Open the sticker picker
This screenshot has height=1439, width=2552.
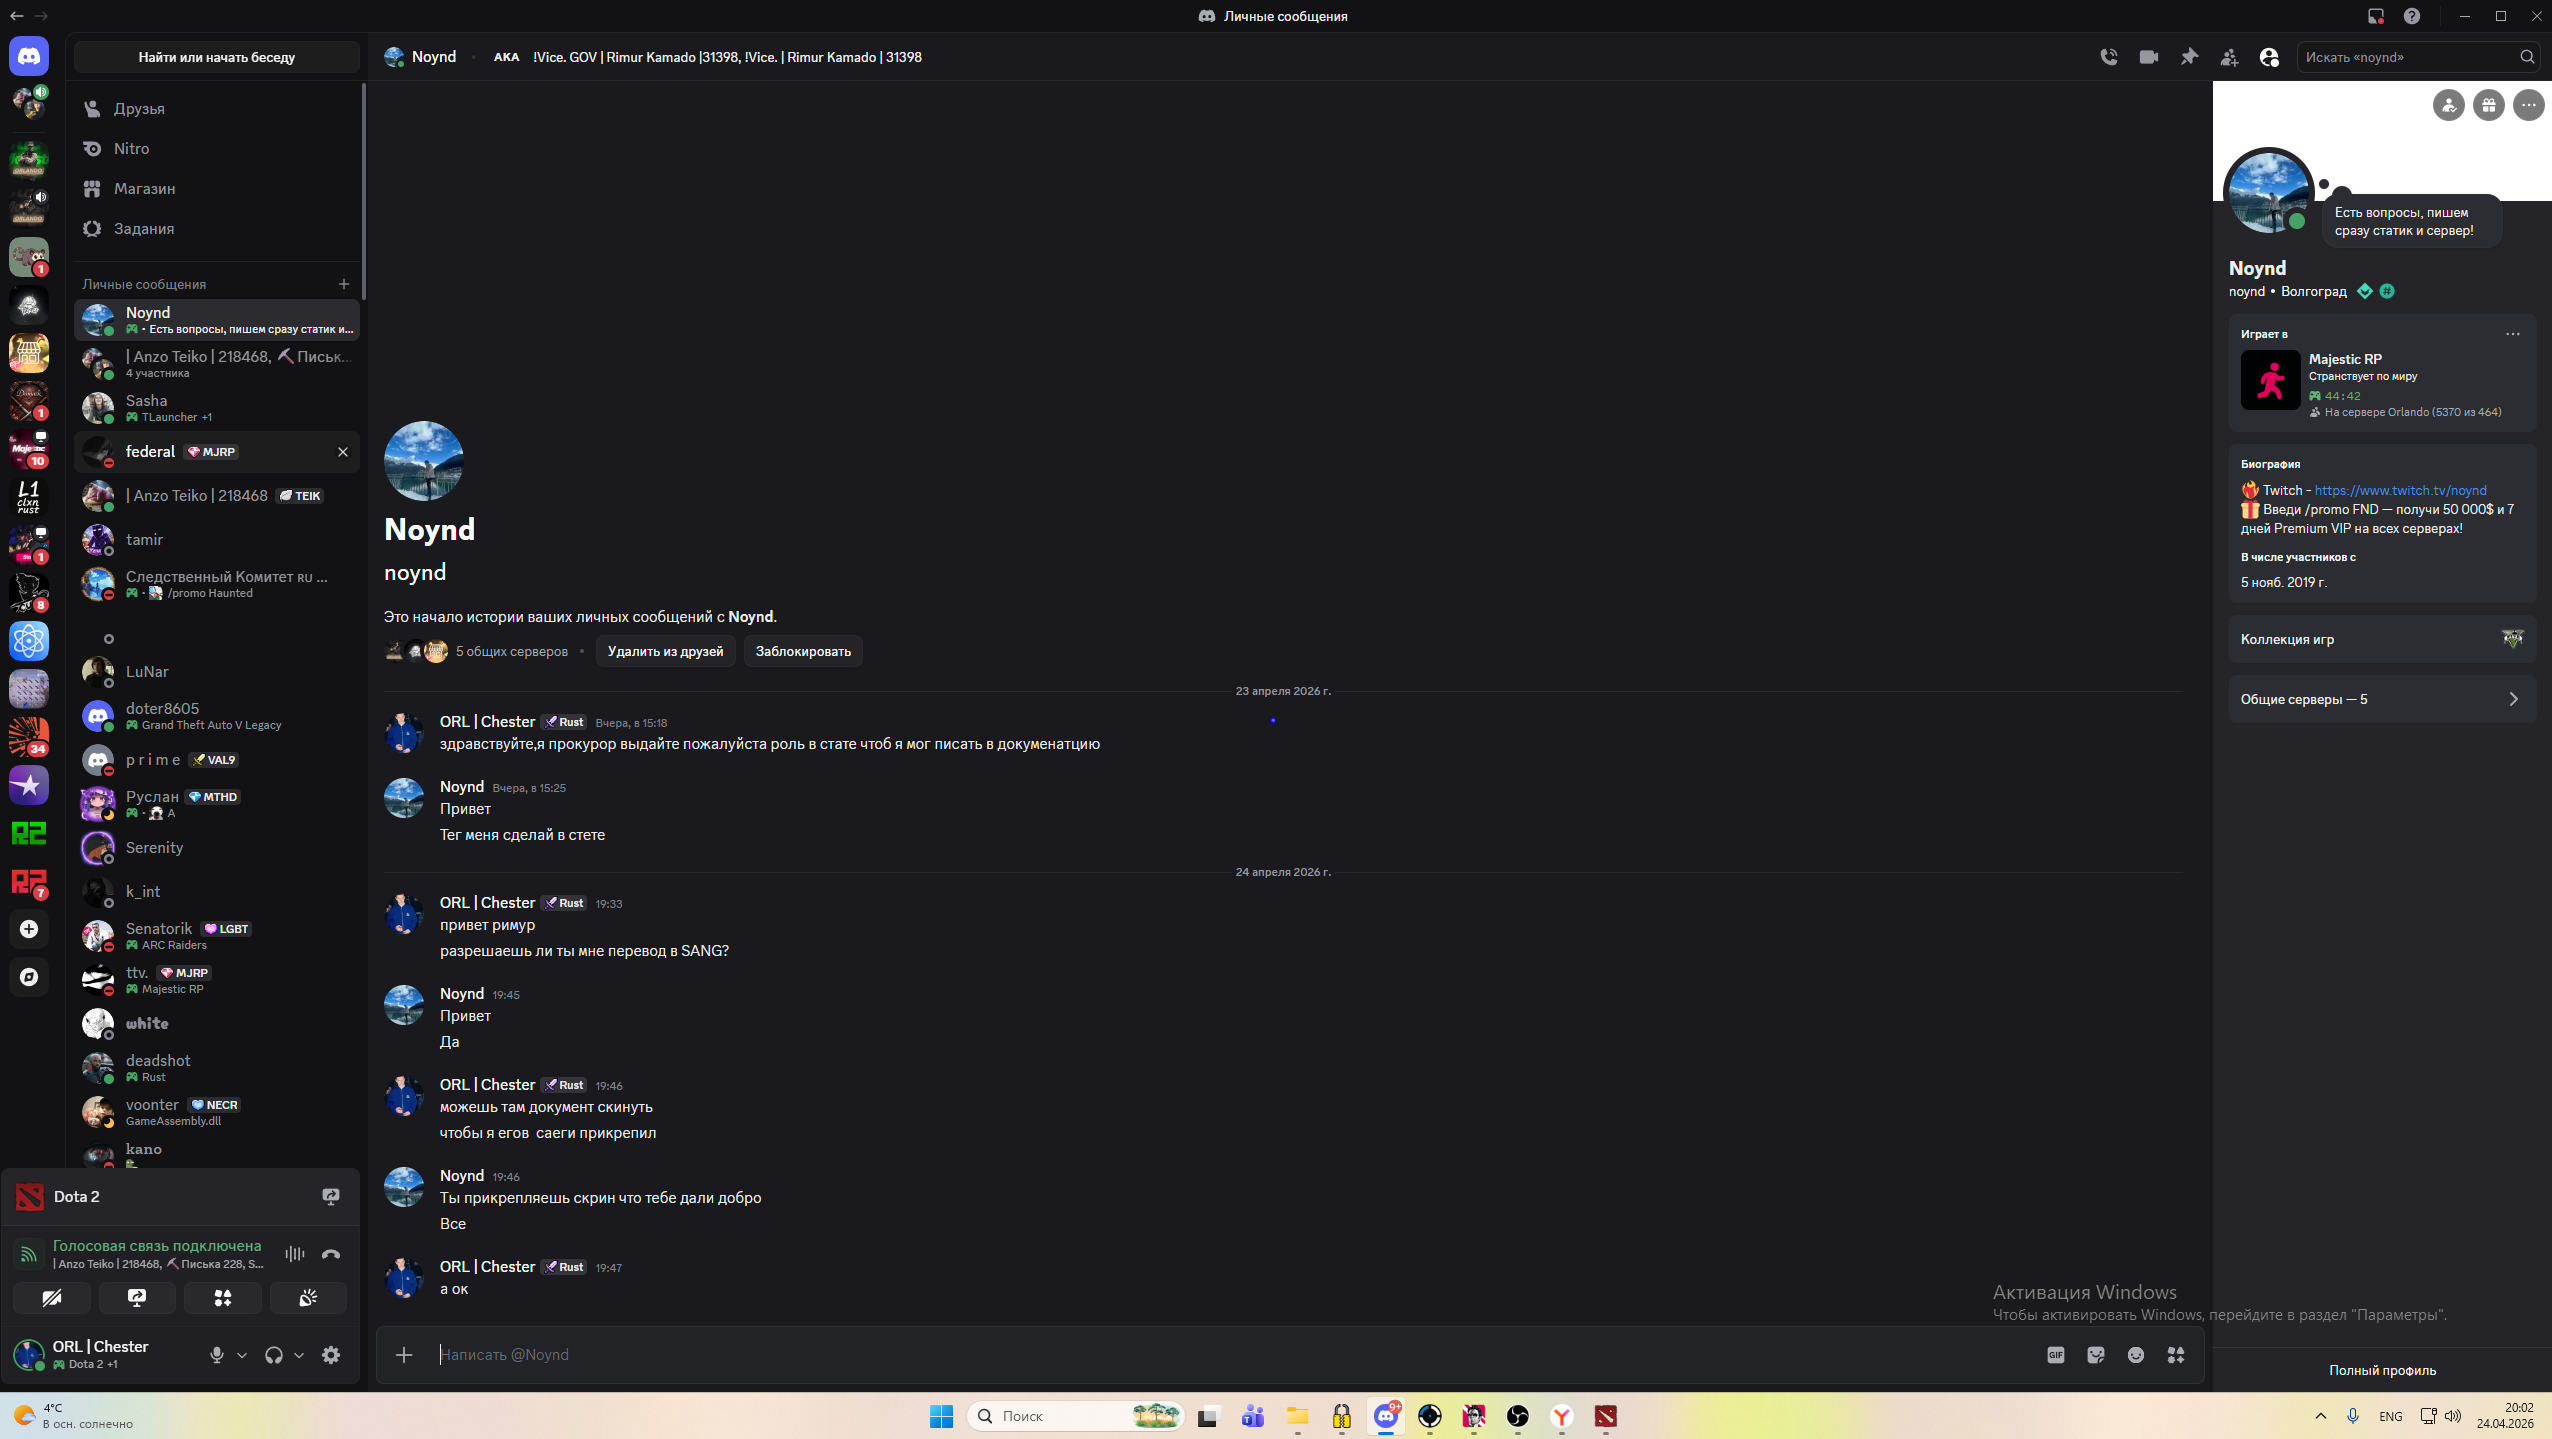[x=2096, y=1355]
